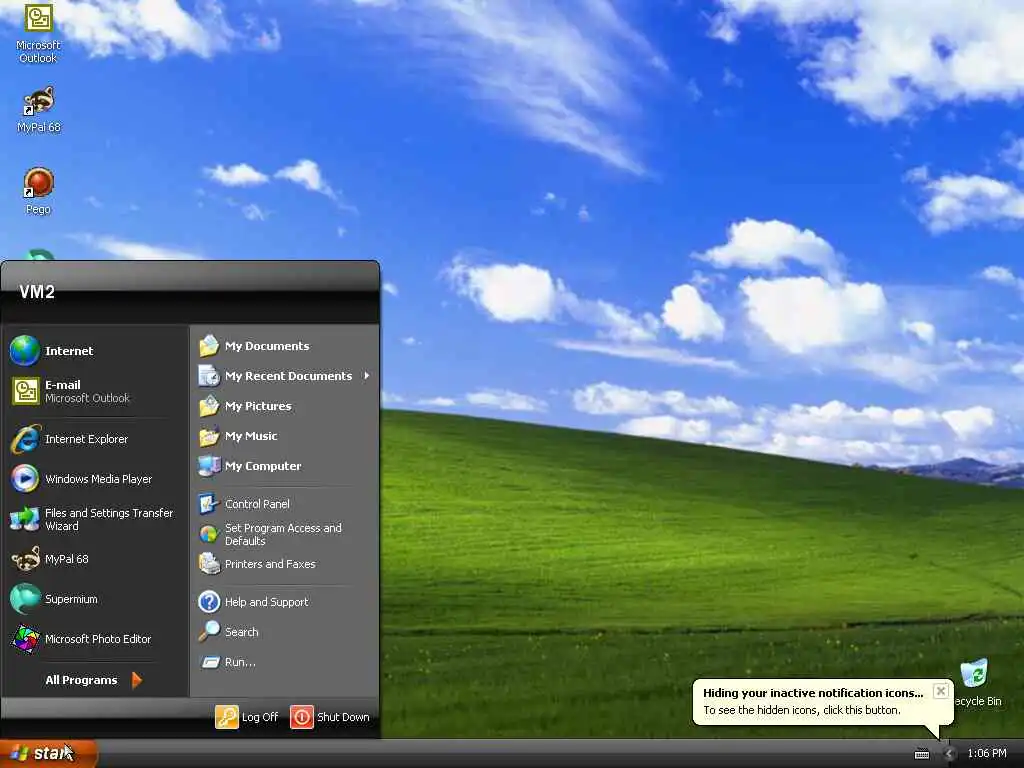
Task: Click the MyPal 68 raccoon icon in Start menu
Action: coord(25,559)
